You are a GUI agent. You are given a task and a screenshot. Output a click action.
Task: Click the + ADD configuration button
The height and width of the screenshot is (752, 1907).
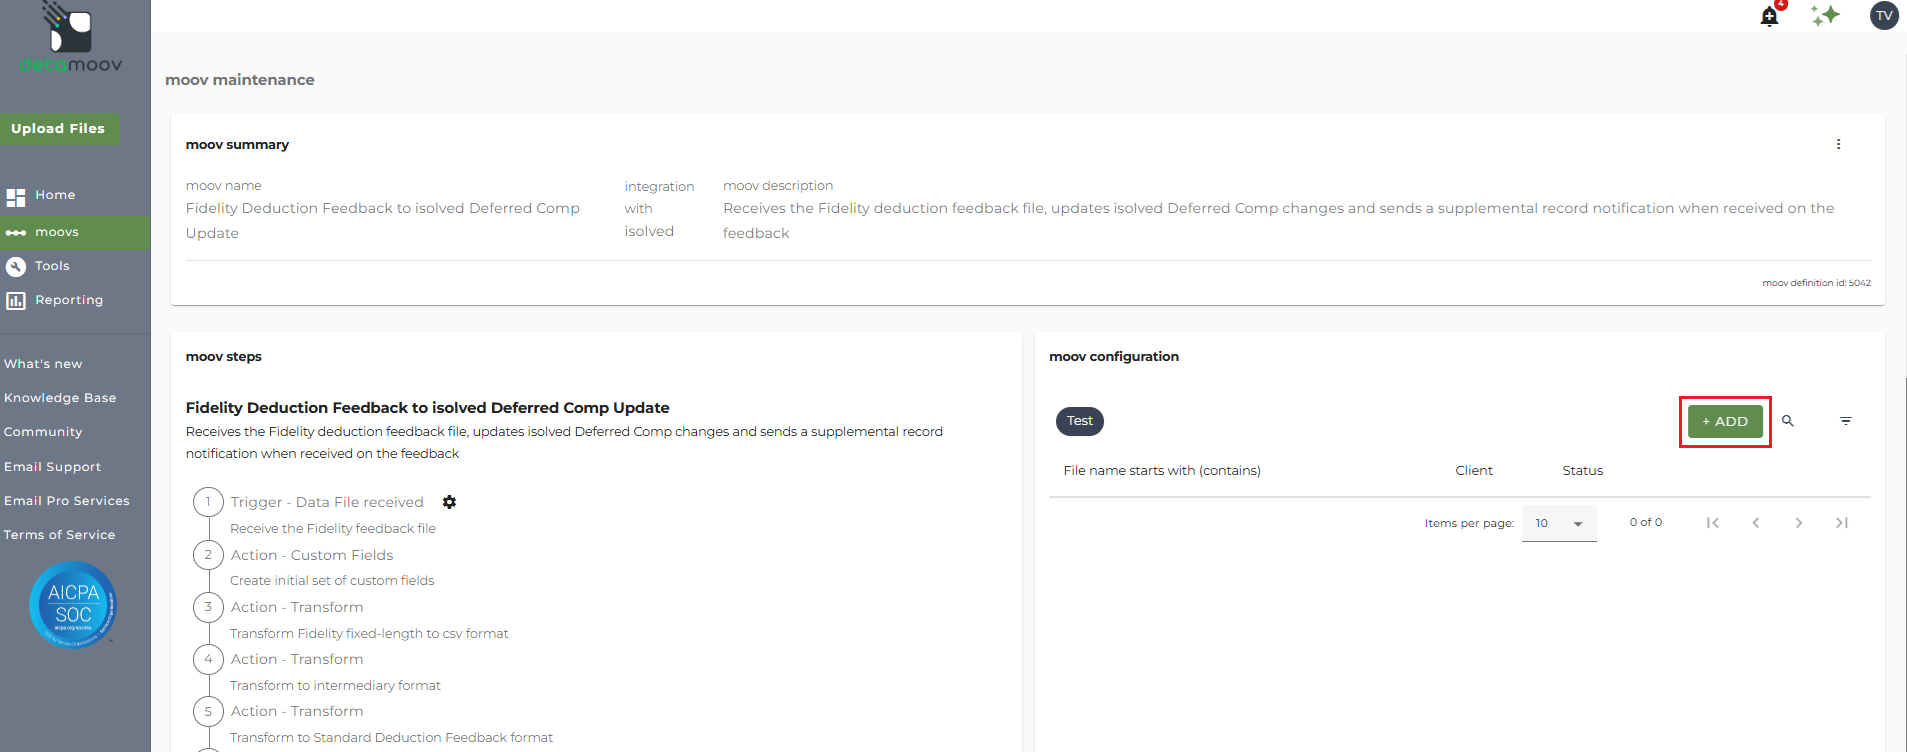pyautogui.click(x=1725, y=422)
